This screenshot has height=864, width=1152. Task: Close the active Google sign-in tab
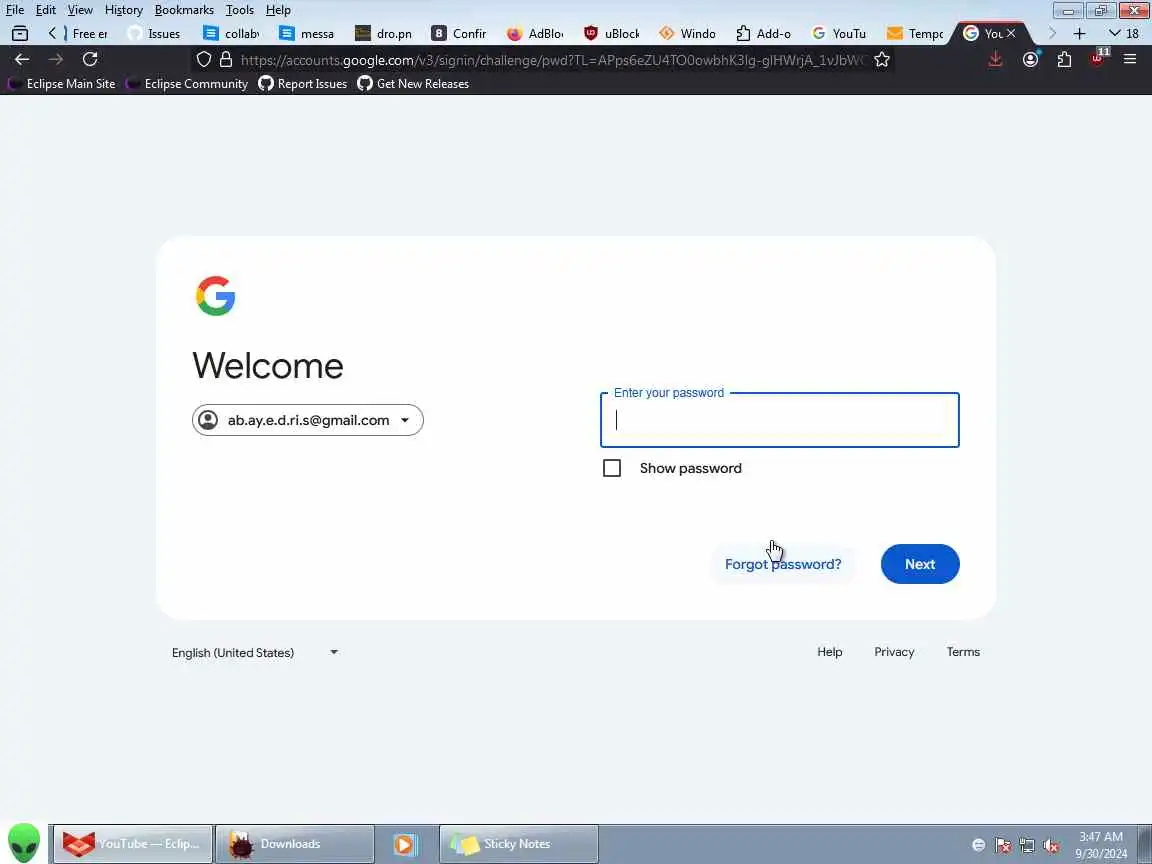tap(1011, 33)
